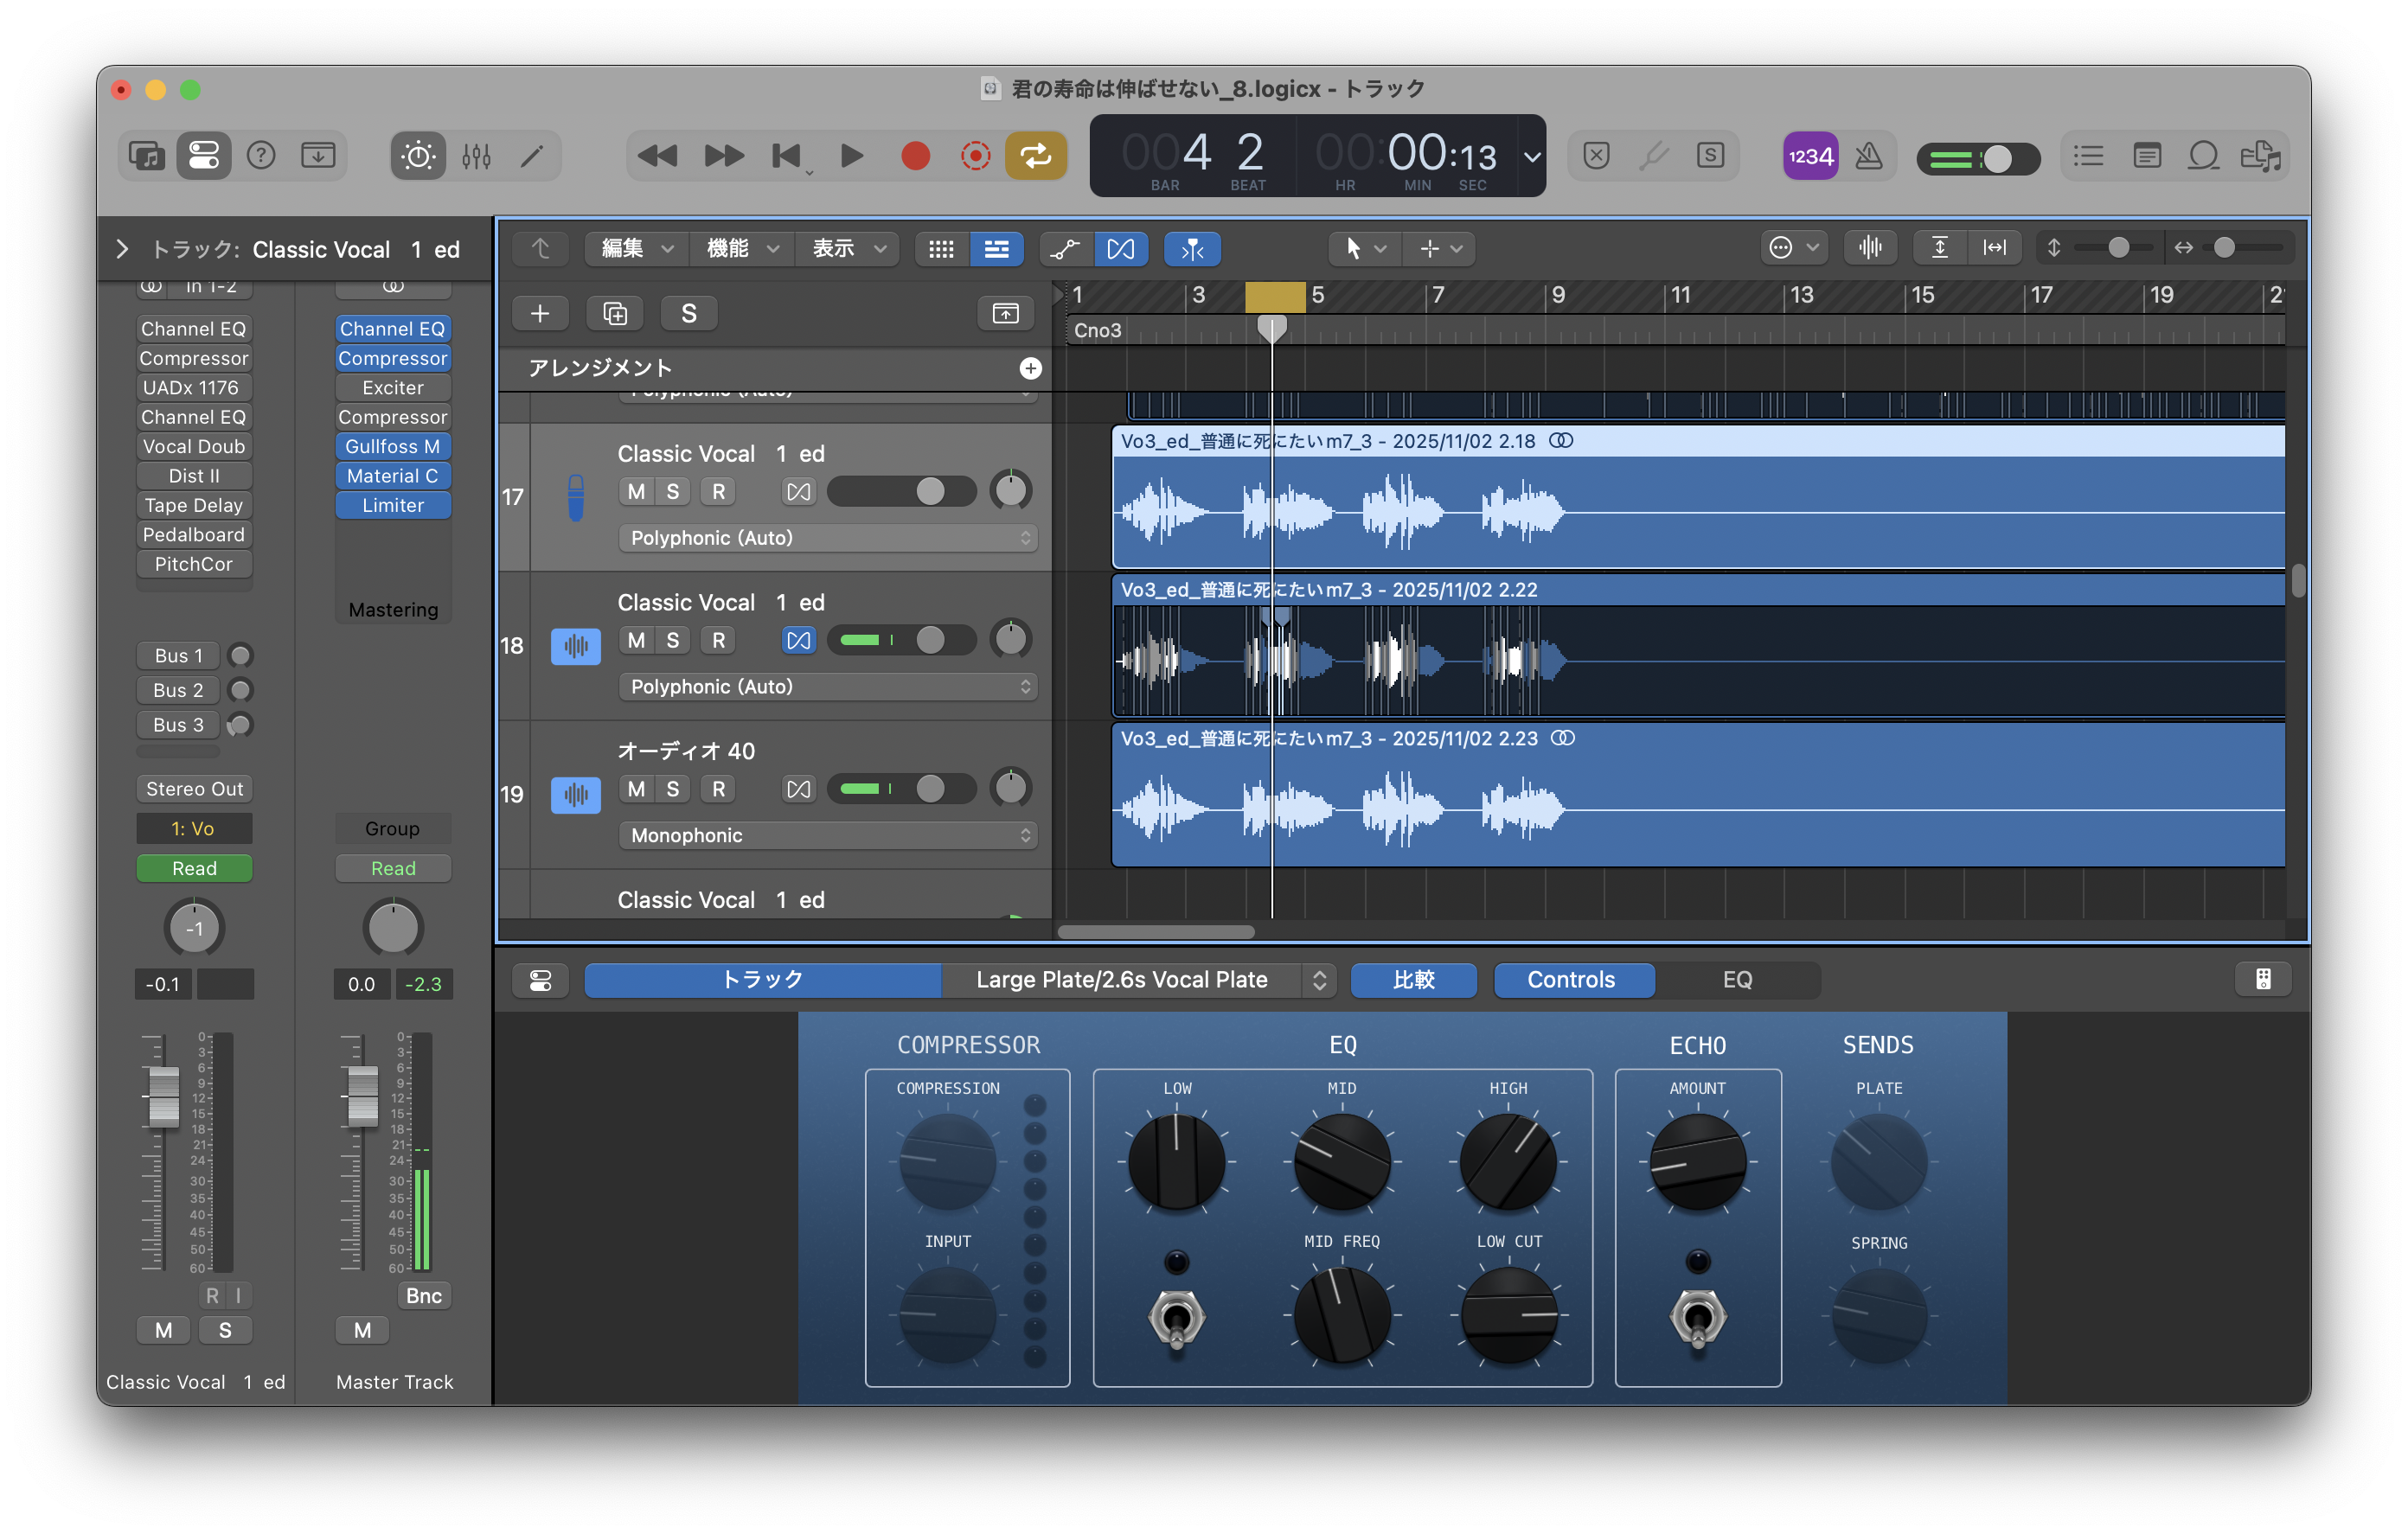Screen dimensions: 2408x1534
Task: Open the Loop Browser icon
Action: click(x=2203, y=156)
